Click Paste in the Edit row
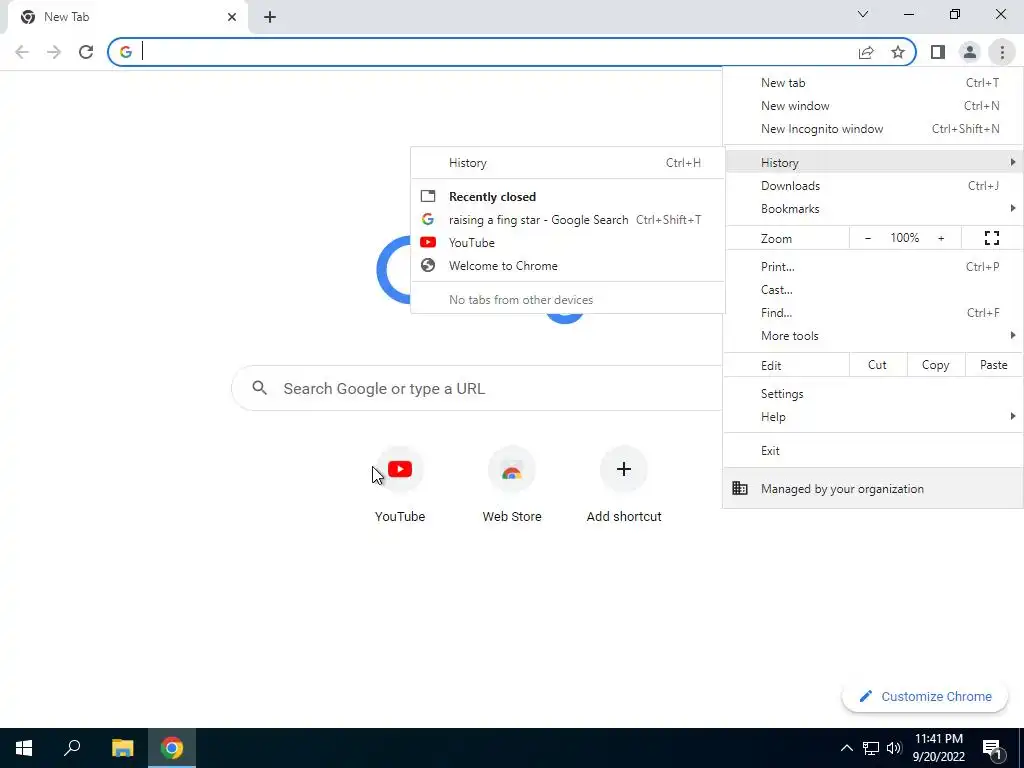 pyautogui.click(x=993, y=365)
